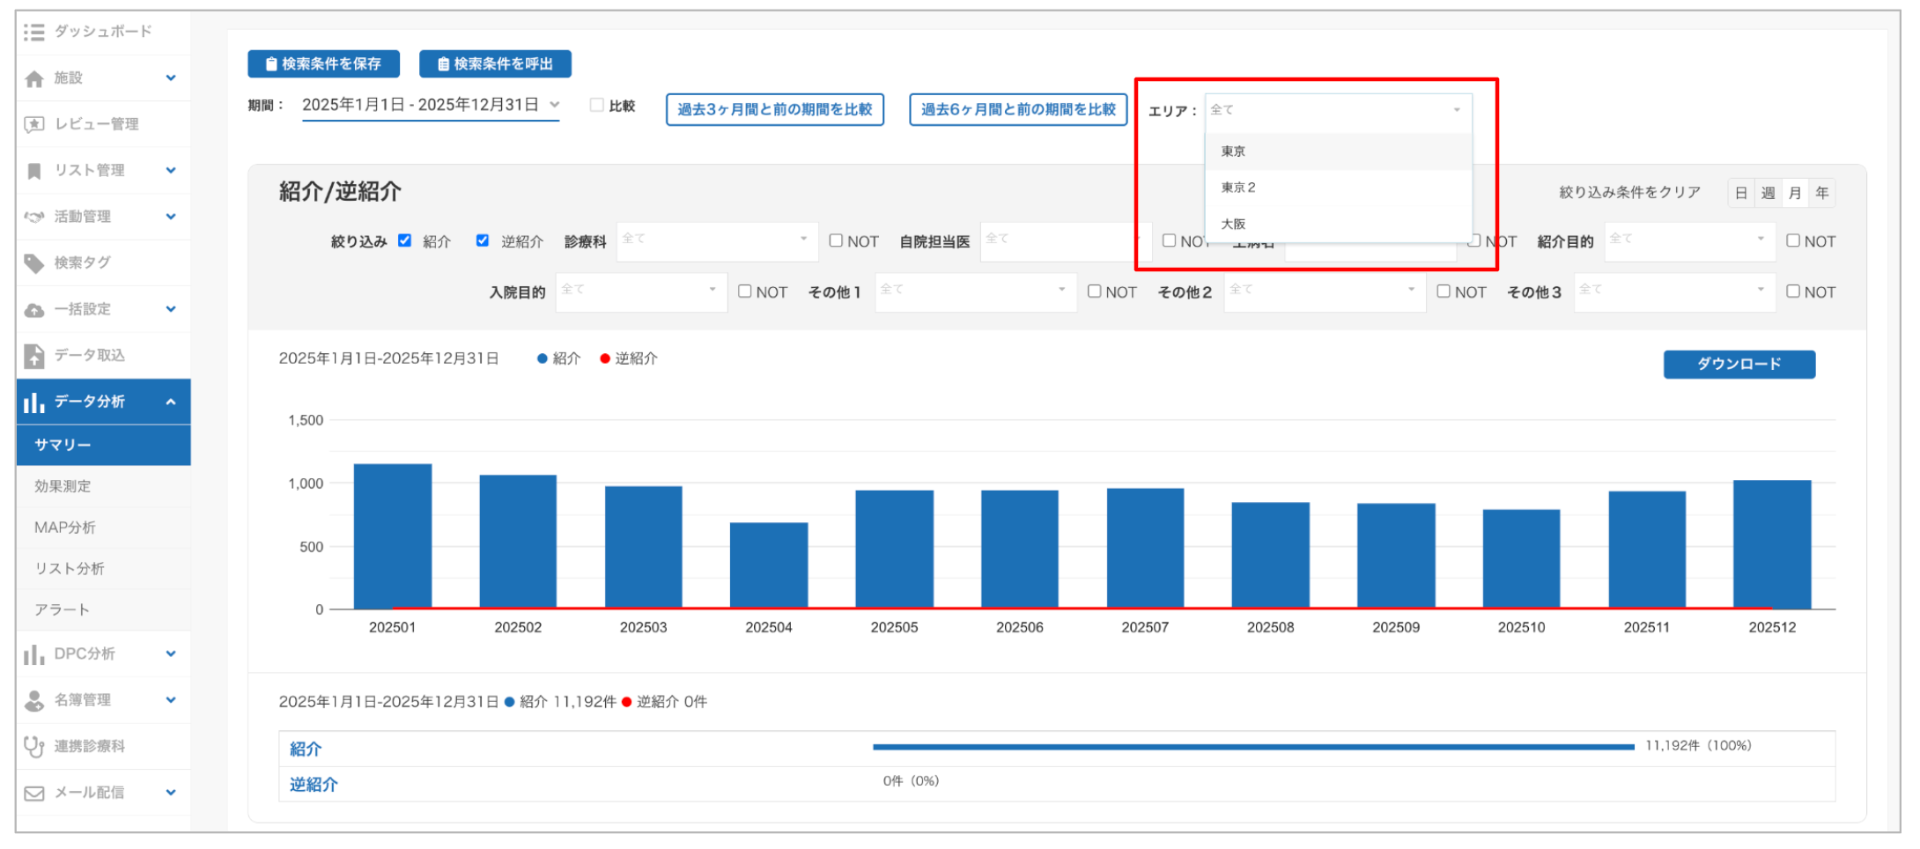The height and width of the screenshot is (849, 1920).
Task: Switch to 週 view tab
Action: pyautogui.click(x=1768, y=193)
